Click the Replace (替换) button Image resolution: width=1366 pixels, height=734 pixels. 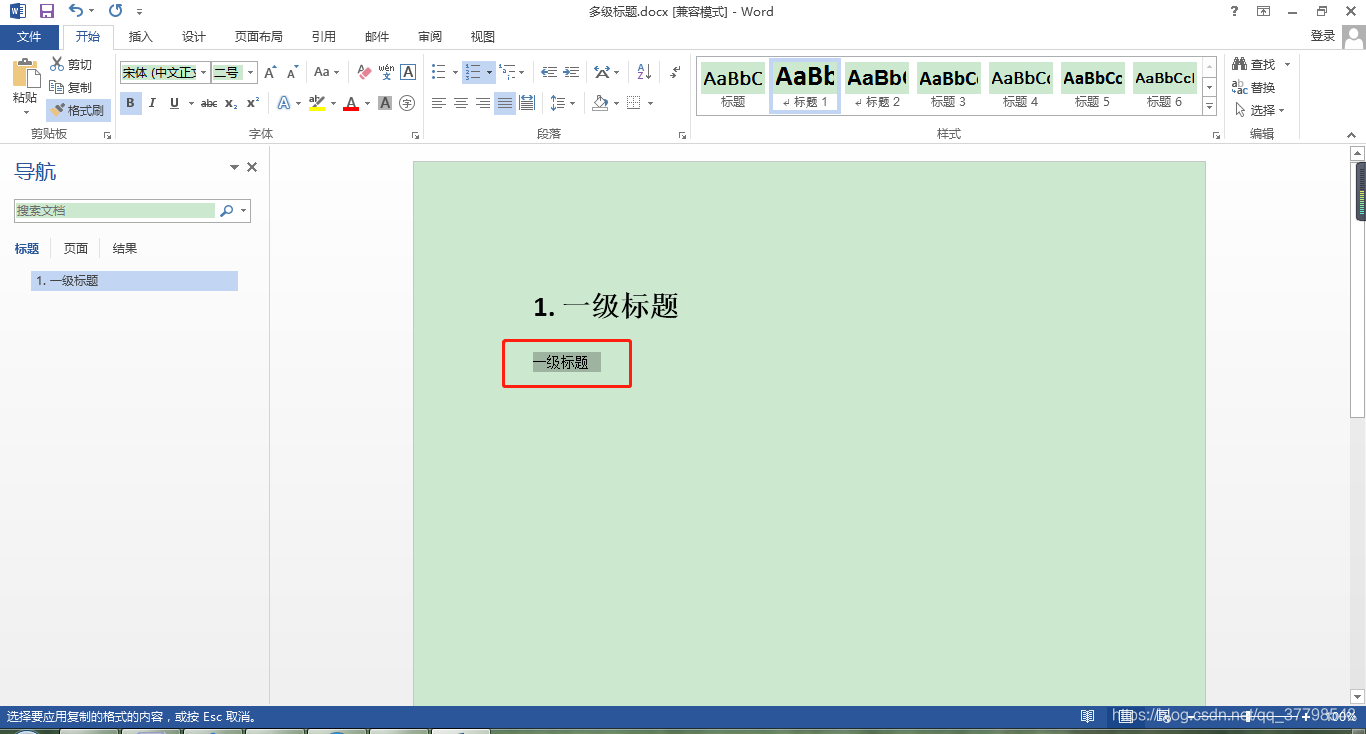click(x=1254, y=87)
